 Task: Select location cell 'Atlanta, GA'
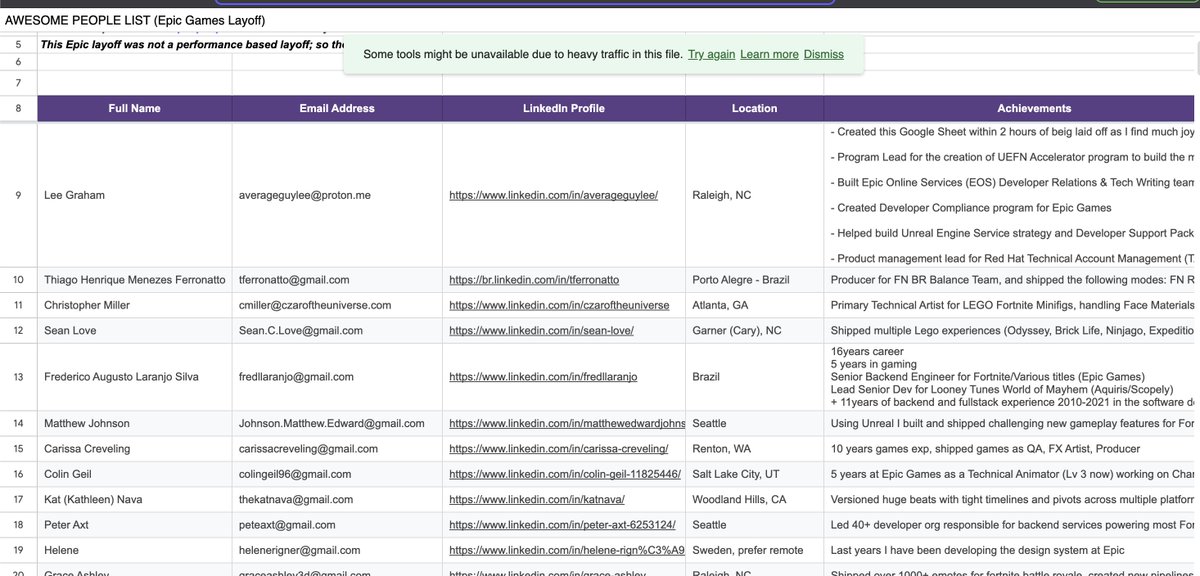click(754, 305)
